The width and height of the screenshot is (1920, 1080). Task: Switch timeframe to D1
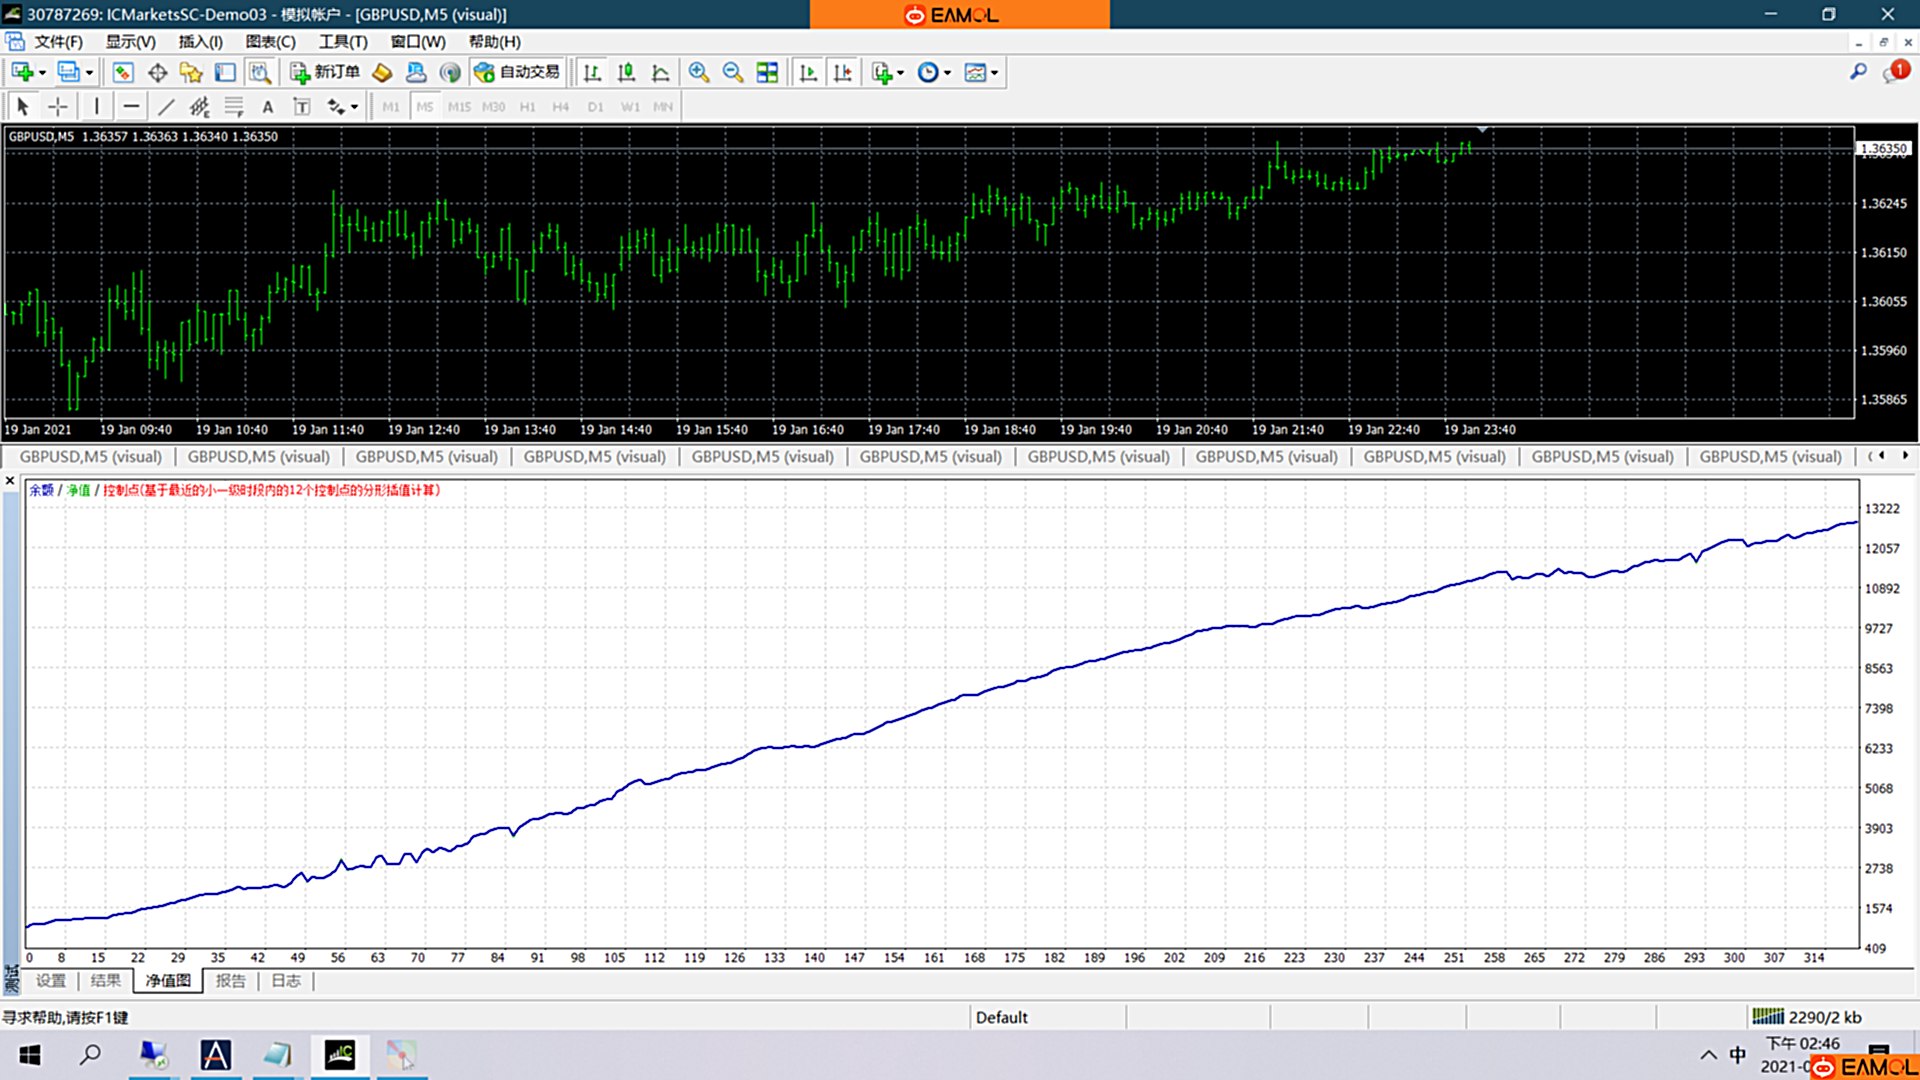(x=596, y=107)
